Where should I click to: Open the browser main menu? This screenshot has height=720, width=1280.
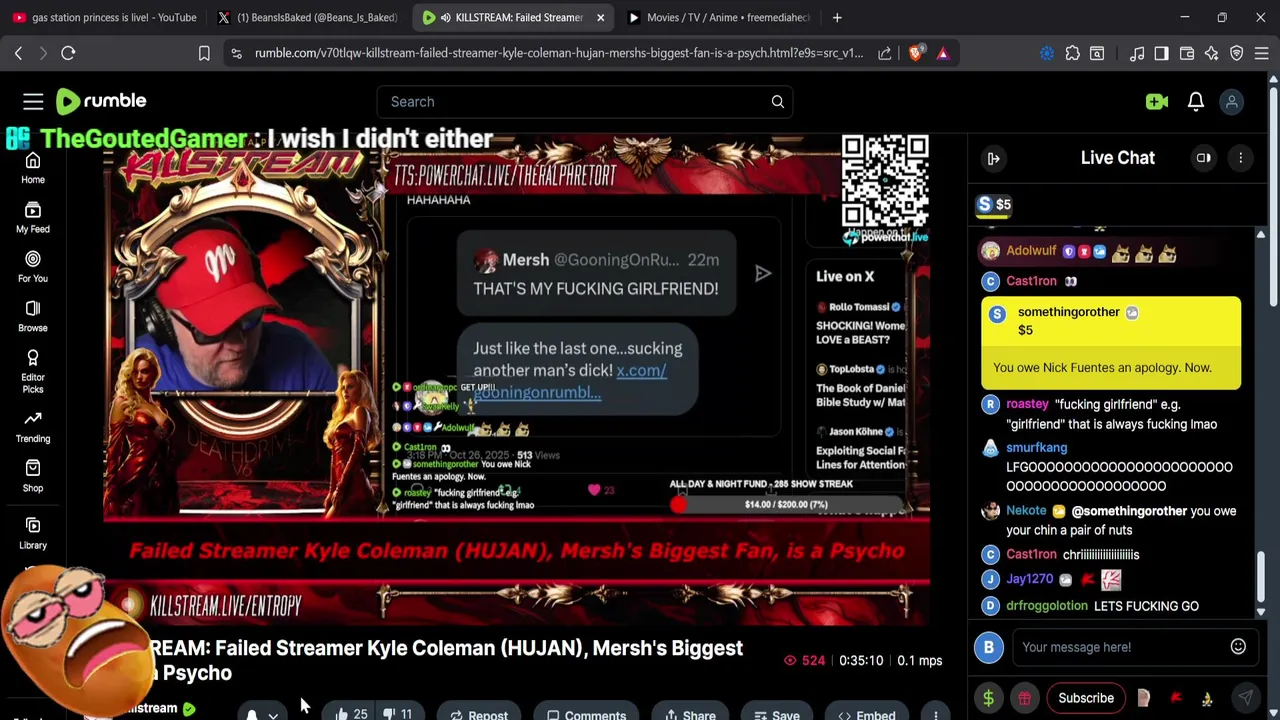point(1263,53)
